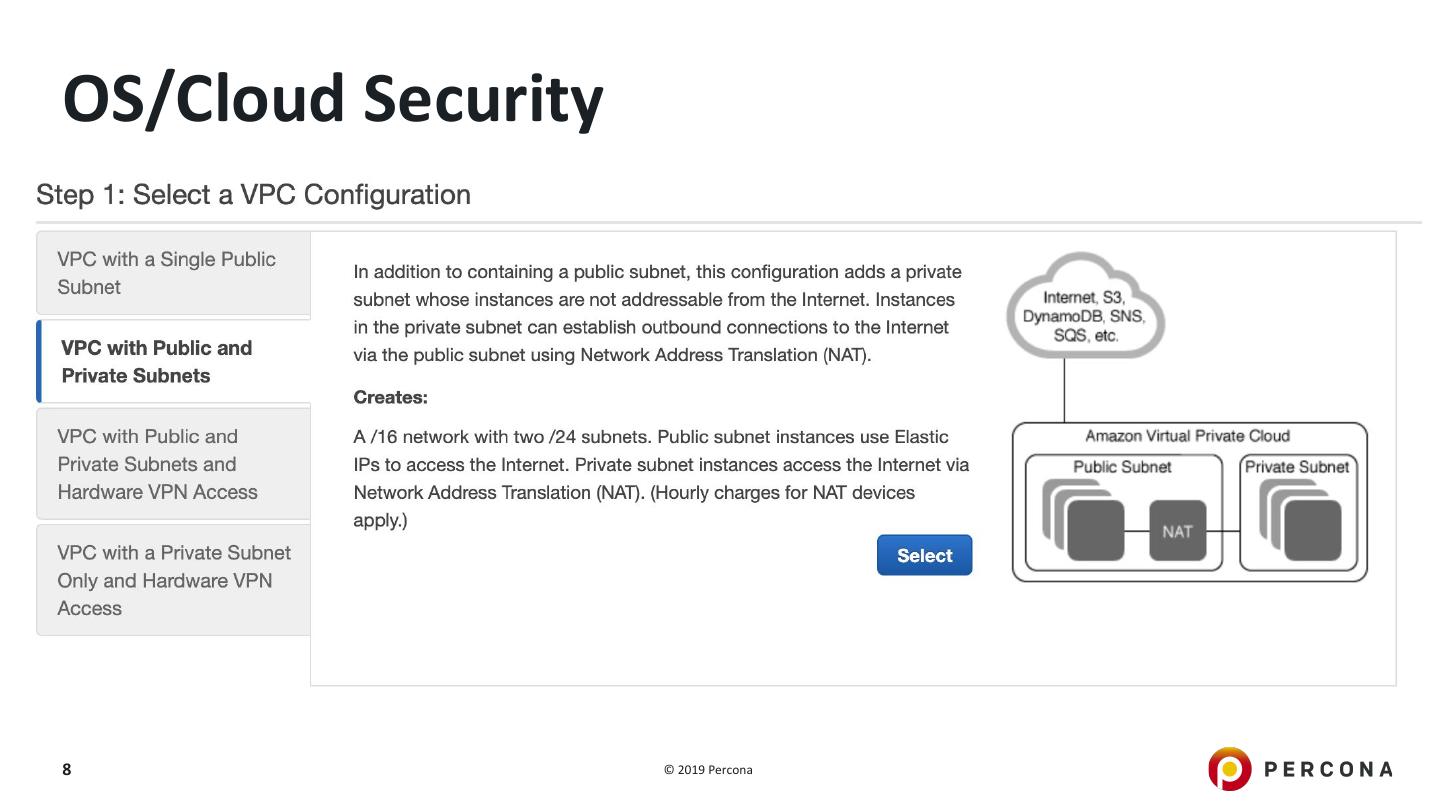Click the round Percona logo icon
The height and width of the screenshot is (810, 1440).
(x=1229, y=769)
